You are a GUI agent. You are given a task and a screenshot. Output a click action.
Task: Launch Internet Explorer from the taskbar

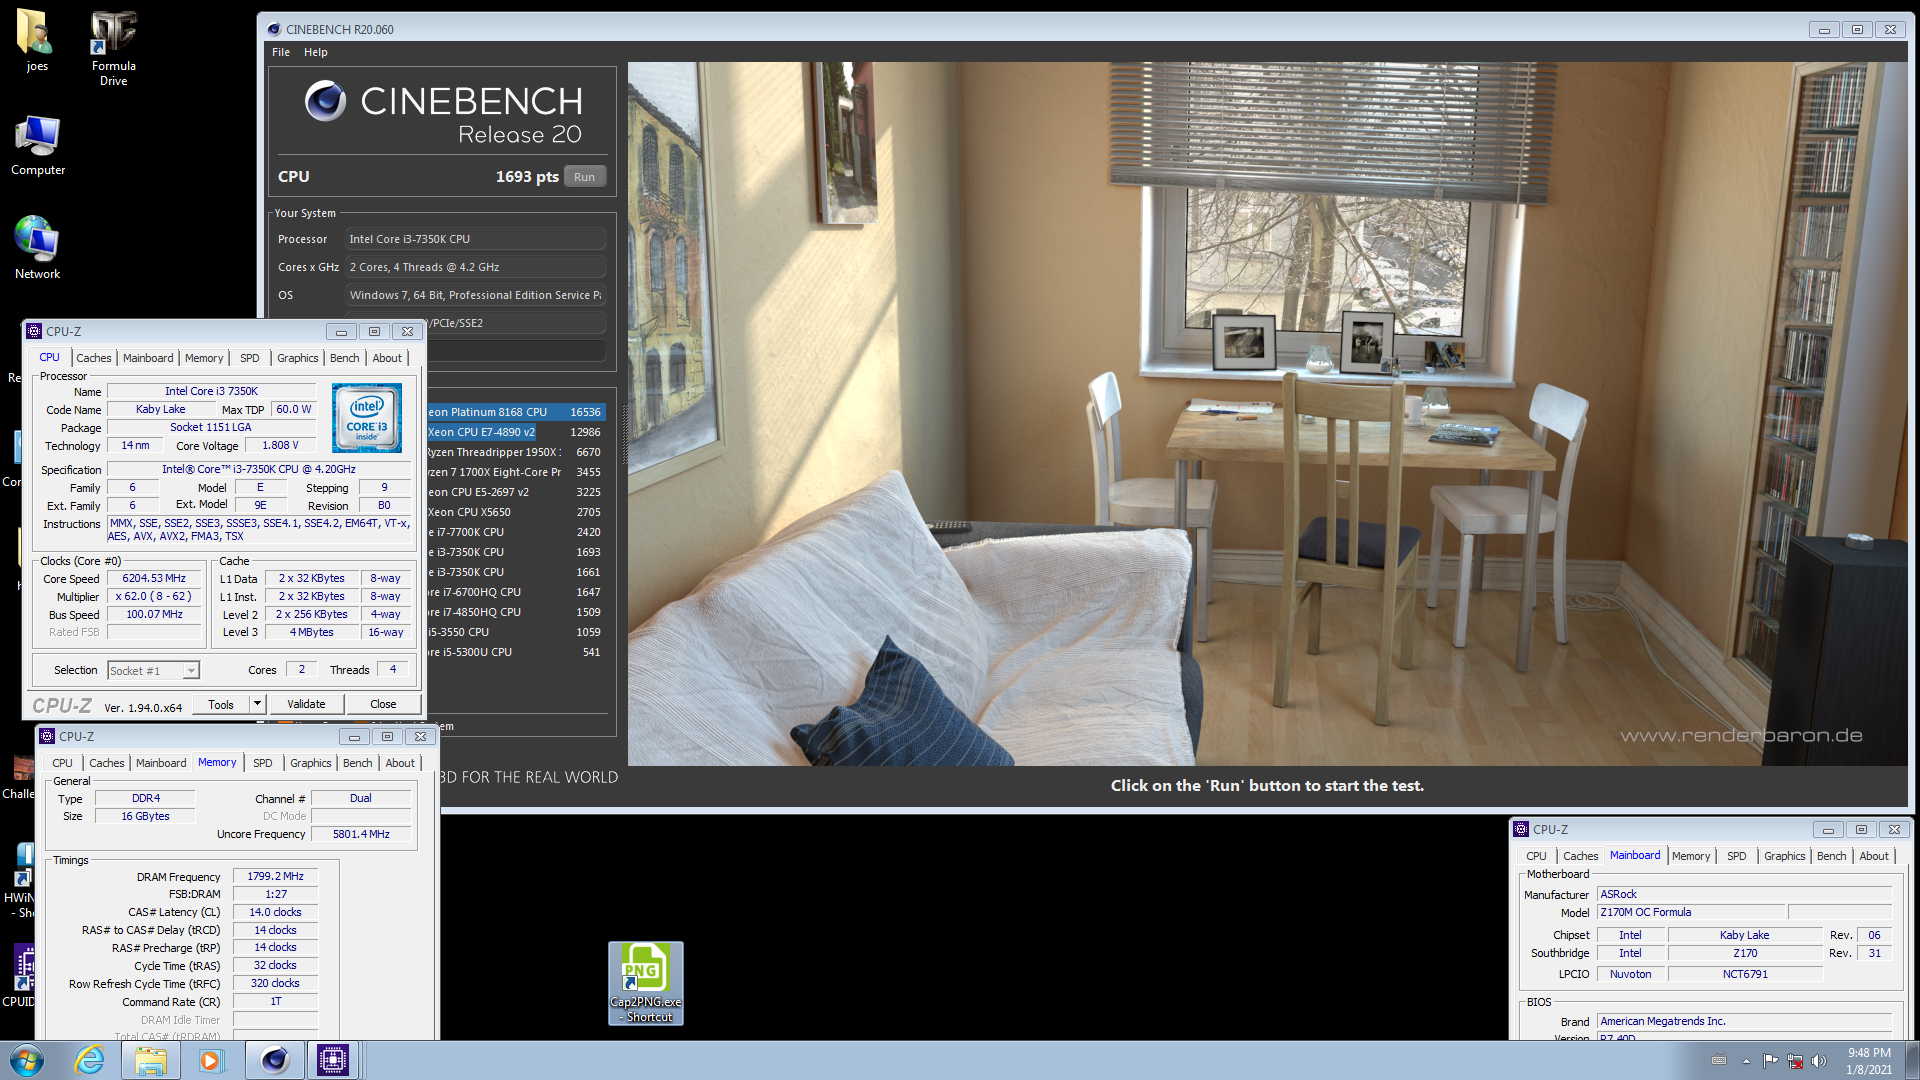tap(90, 1060)
